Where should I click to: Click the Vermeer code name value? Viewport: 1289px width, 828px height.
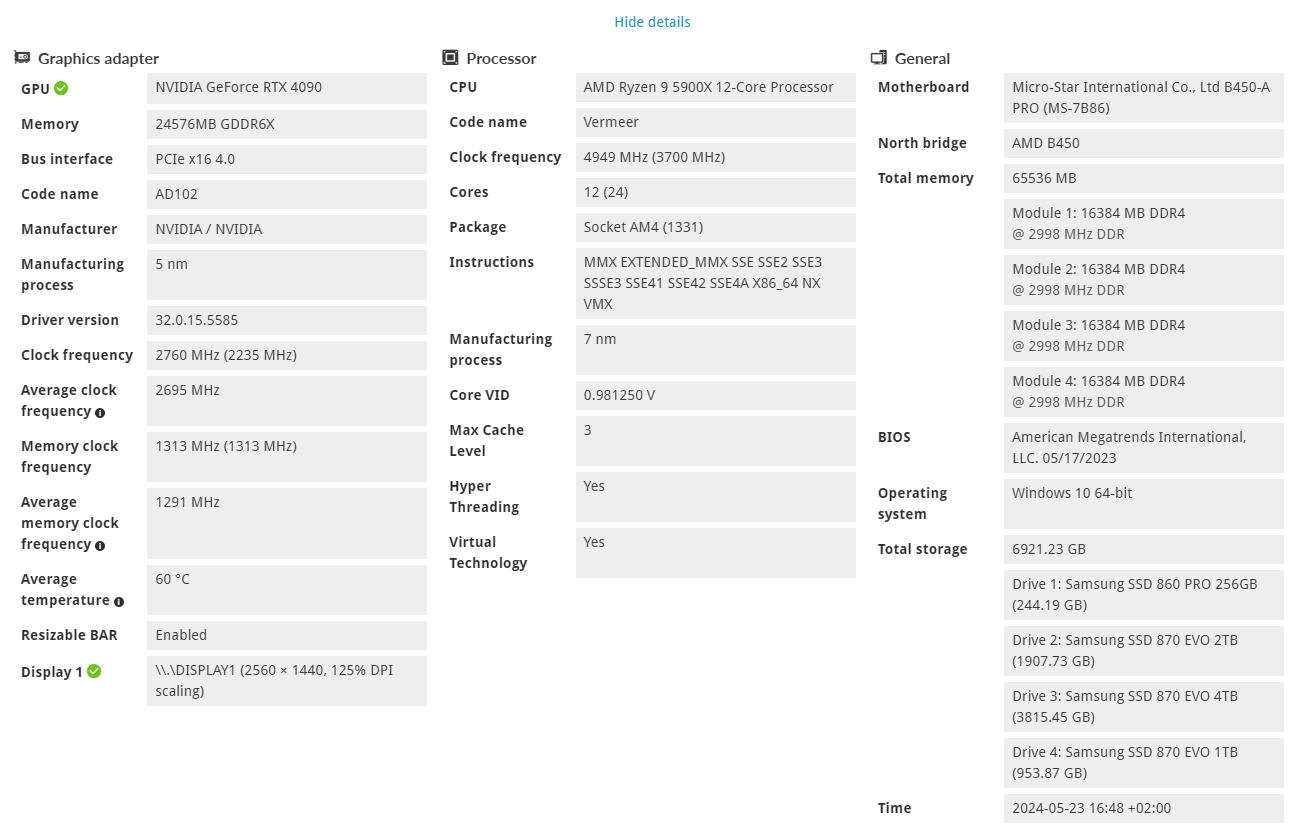[716, 122]
